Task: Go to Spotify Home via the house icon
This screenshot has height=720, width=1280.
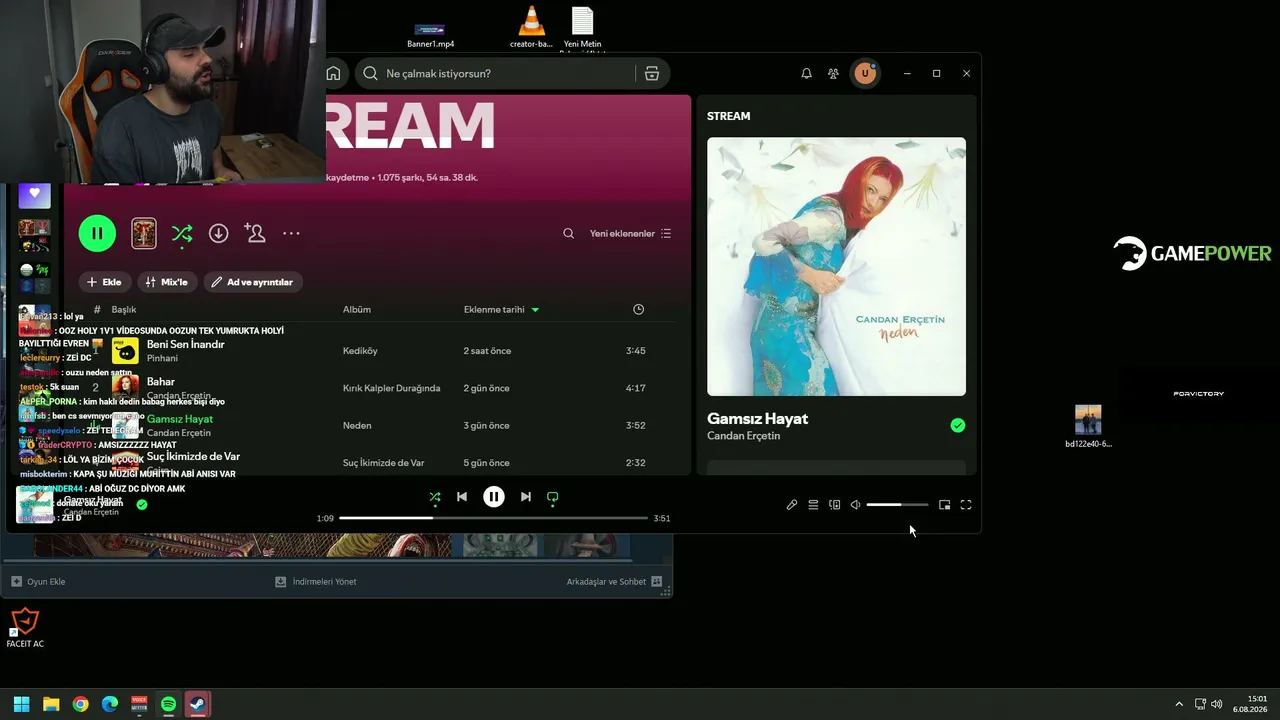Action: (x=333, y=73)
